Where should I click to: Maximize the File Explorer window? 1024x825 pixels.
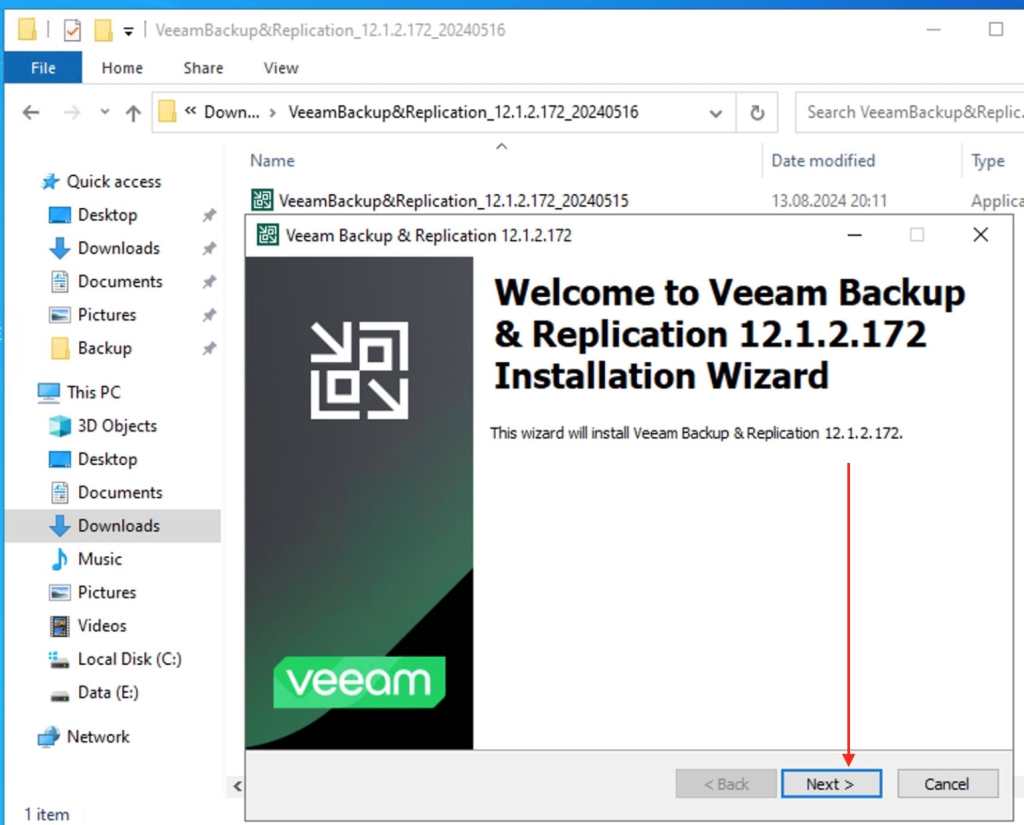pos(996,29)
